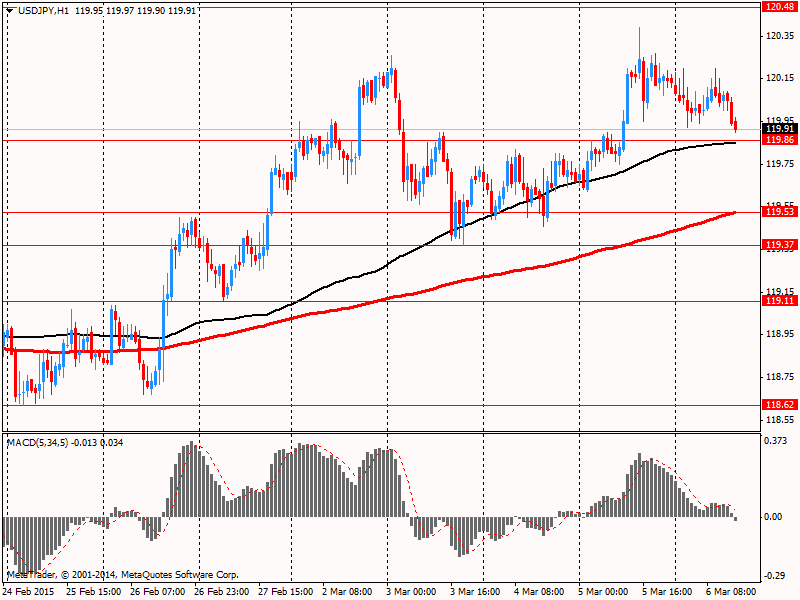This screenshot has width=800, height=600.
Task: Click the 3 Mar 00:00 time label
Action: [x=411, y=592]
